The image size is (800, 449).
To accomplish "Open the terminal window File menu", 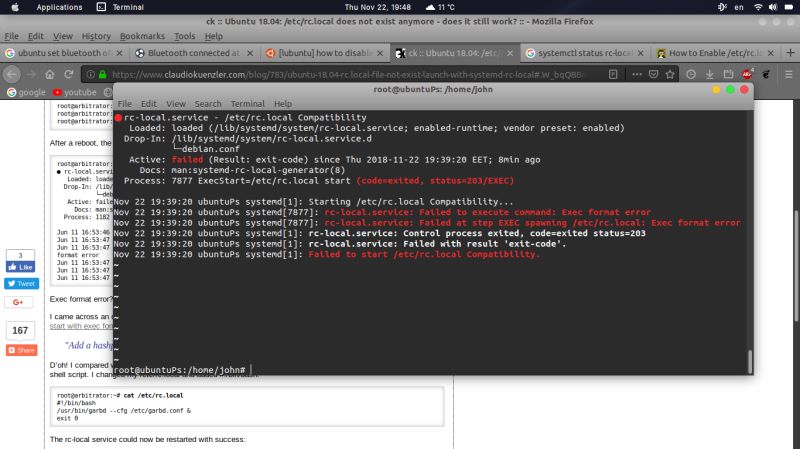I will (x=124, y=104).
